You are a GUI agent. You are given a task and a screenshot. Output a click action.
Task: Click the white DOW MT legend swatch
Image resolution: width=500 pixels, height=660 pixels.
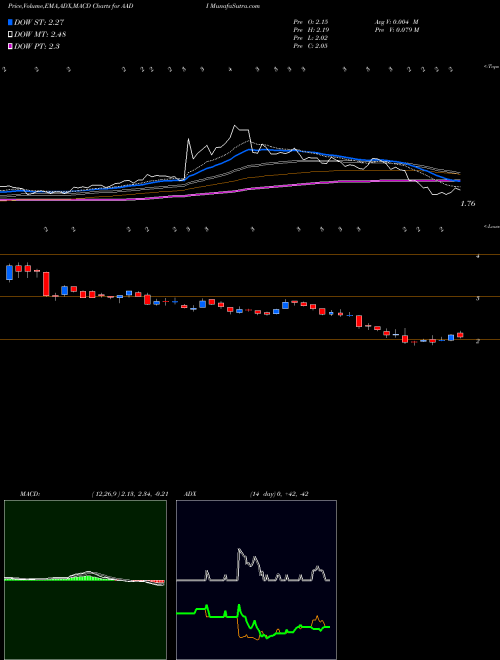(11, 34)
